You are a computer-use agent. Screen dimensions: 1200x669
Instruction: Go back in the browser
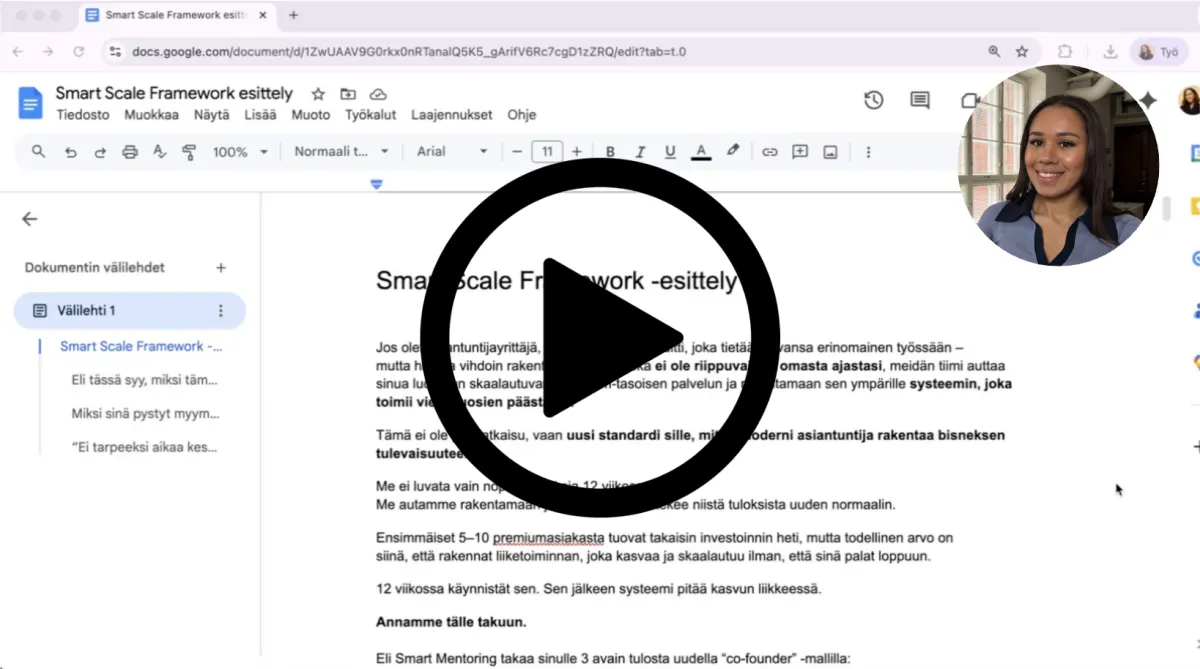pyautogui.click(x=17, y=52)
